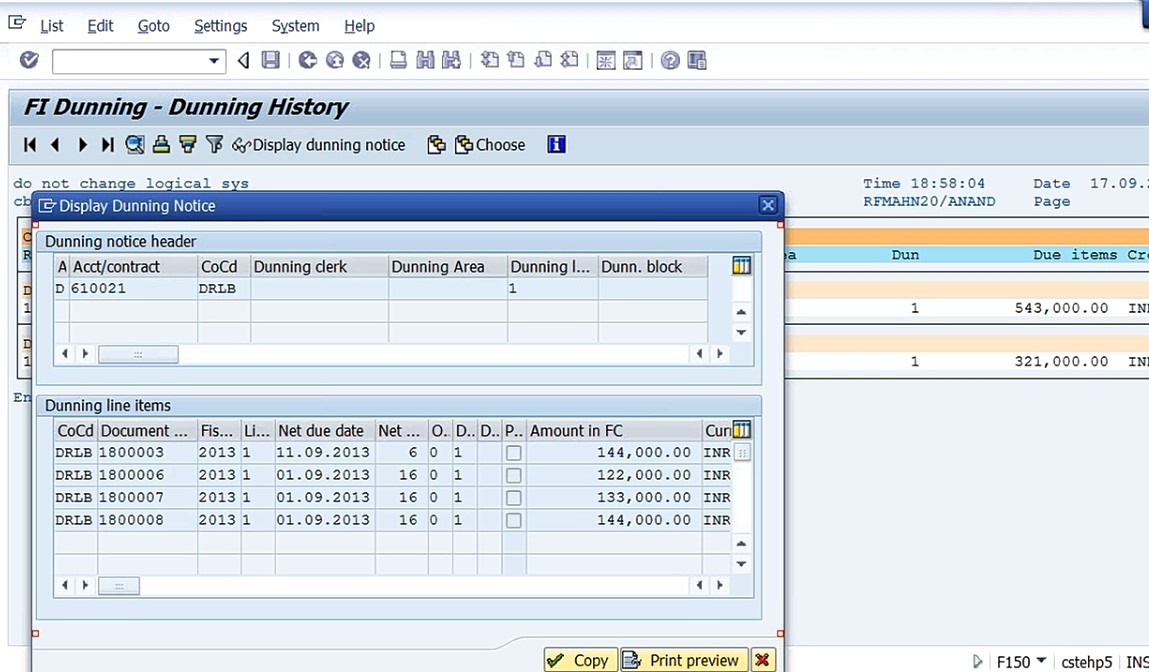
Task: Click the grey funnel filter icon
Action: pos(214,145)
